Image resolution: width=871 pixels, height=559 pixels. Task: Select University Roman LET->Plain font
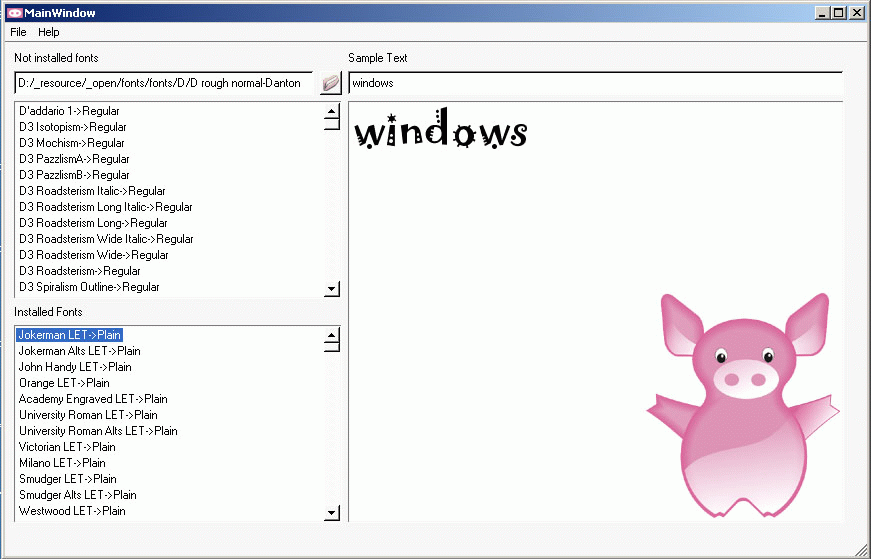[x=88, y=415]
